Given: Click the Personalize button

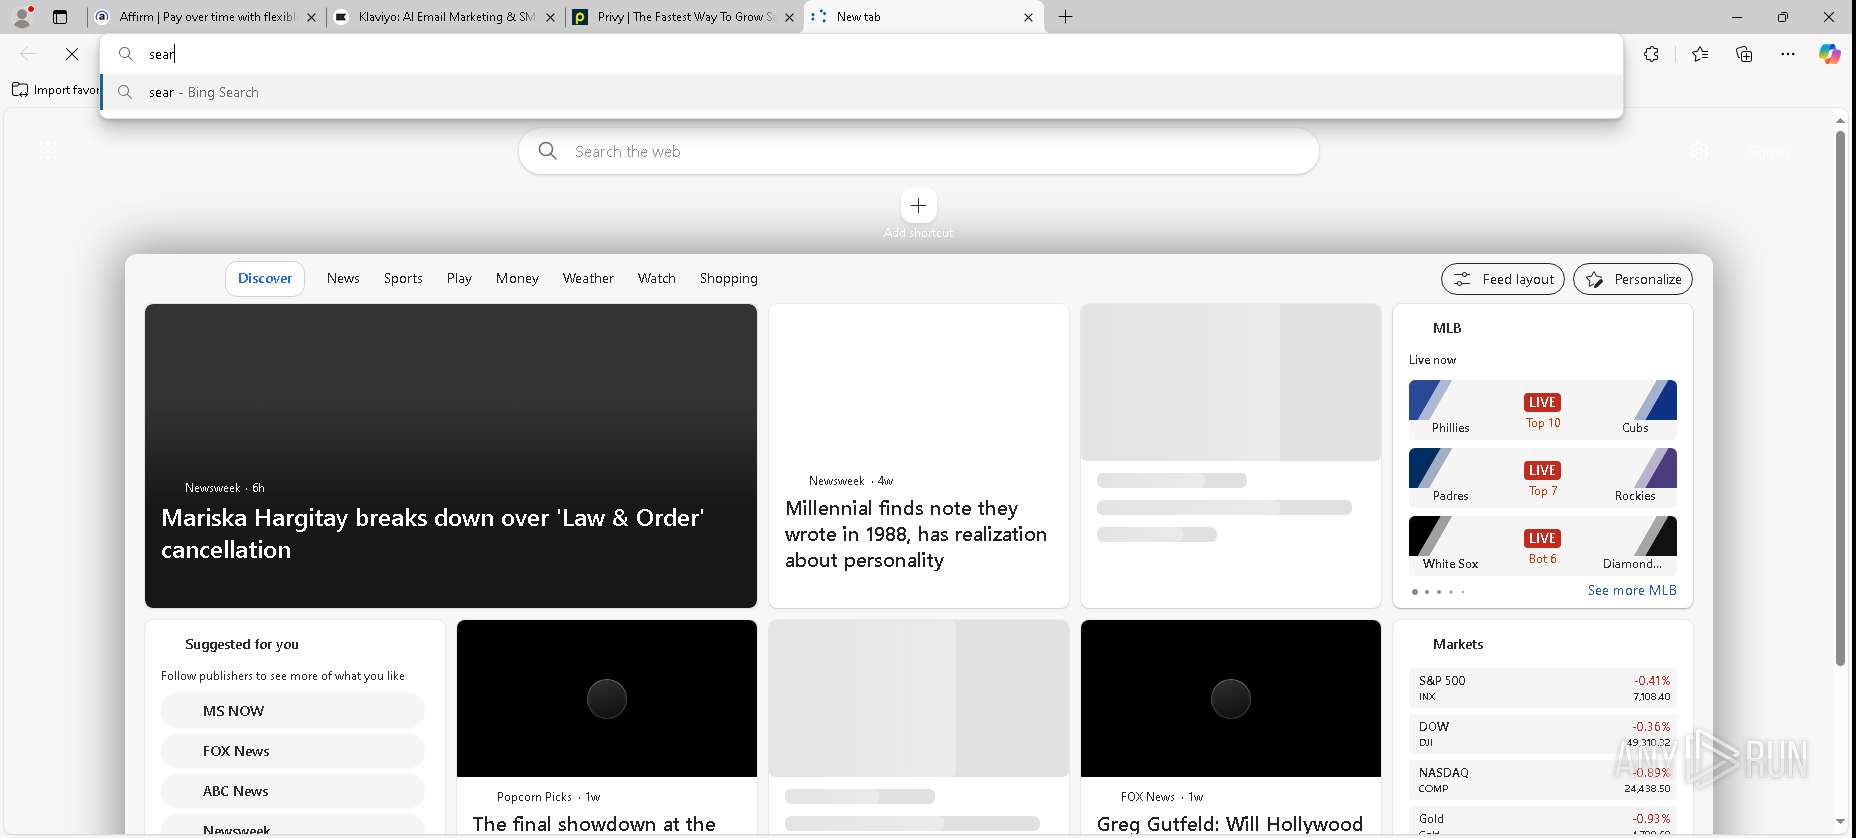Looking at the screenshot, I should [1633, 279].
